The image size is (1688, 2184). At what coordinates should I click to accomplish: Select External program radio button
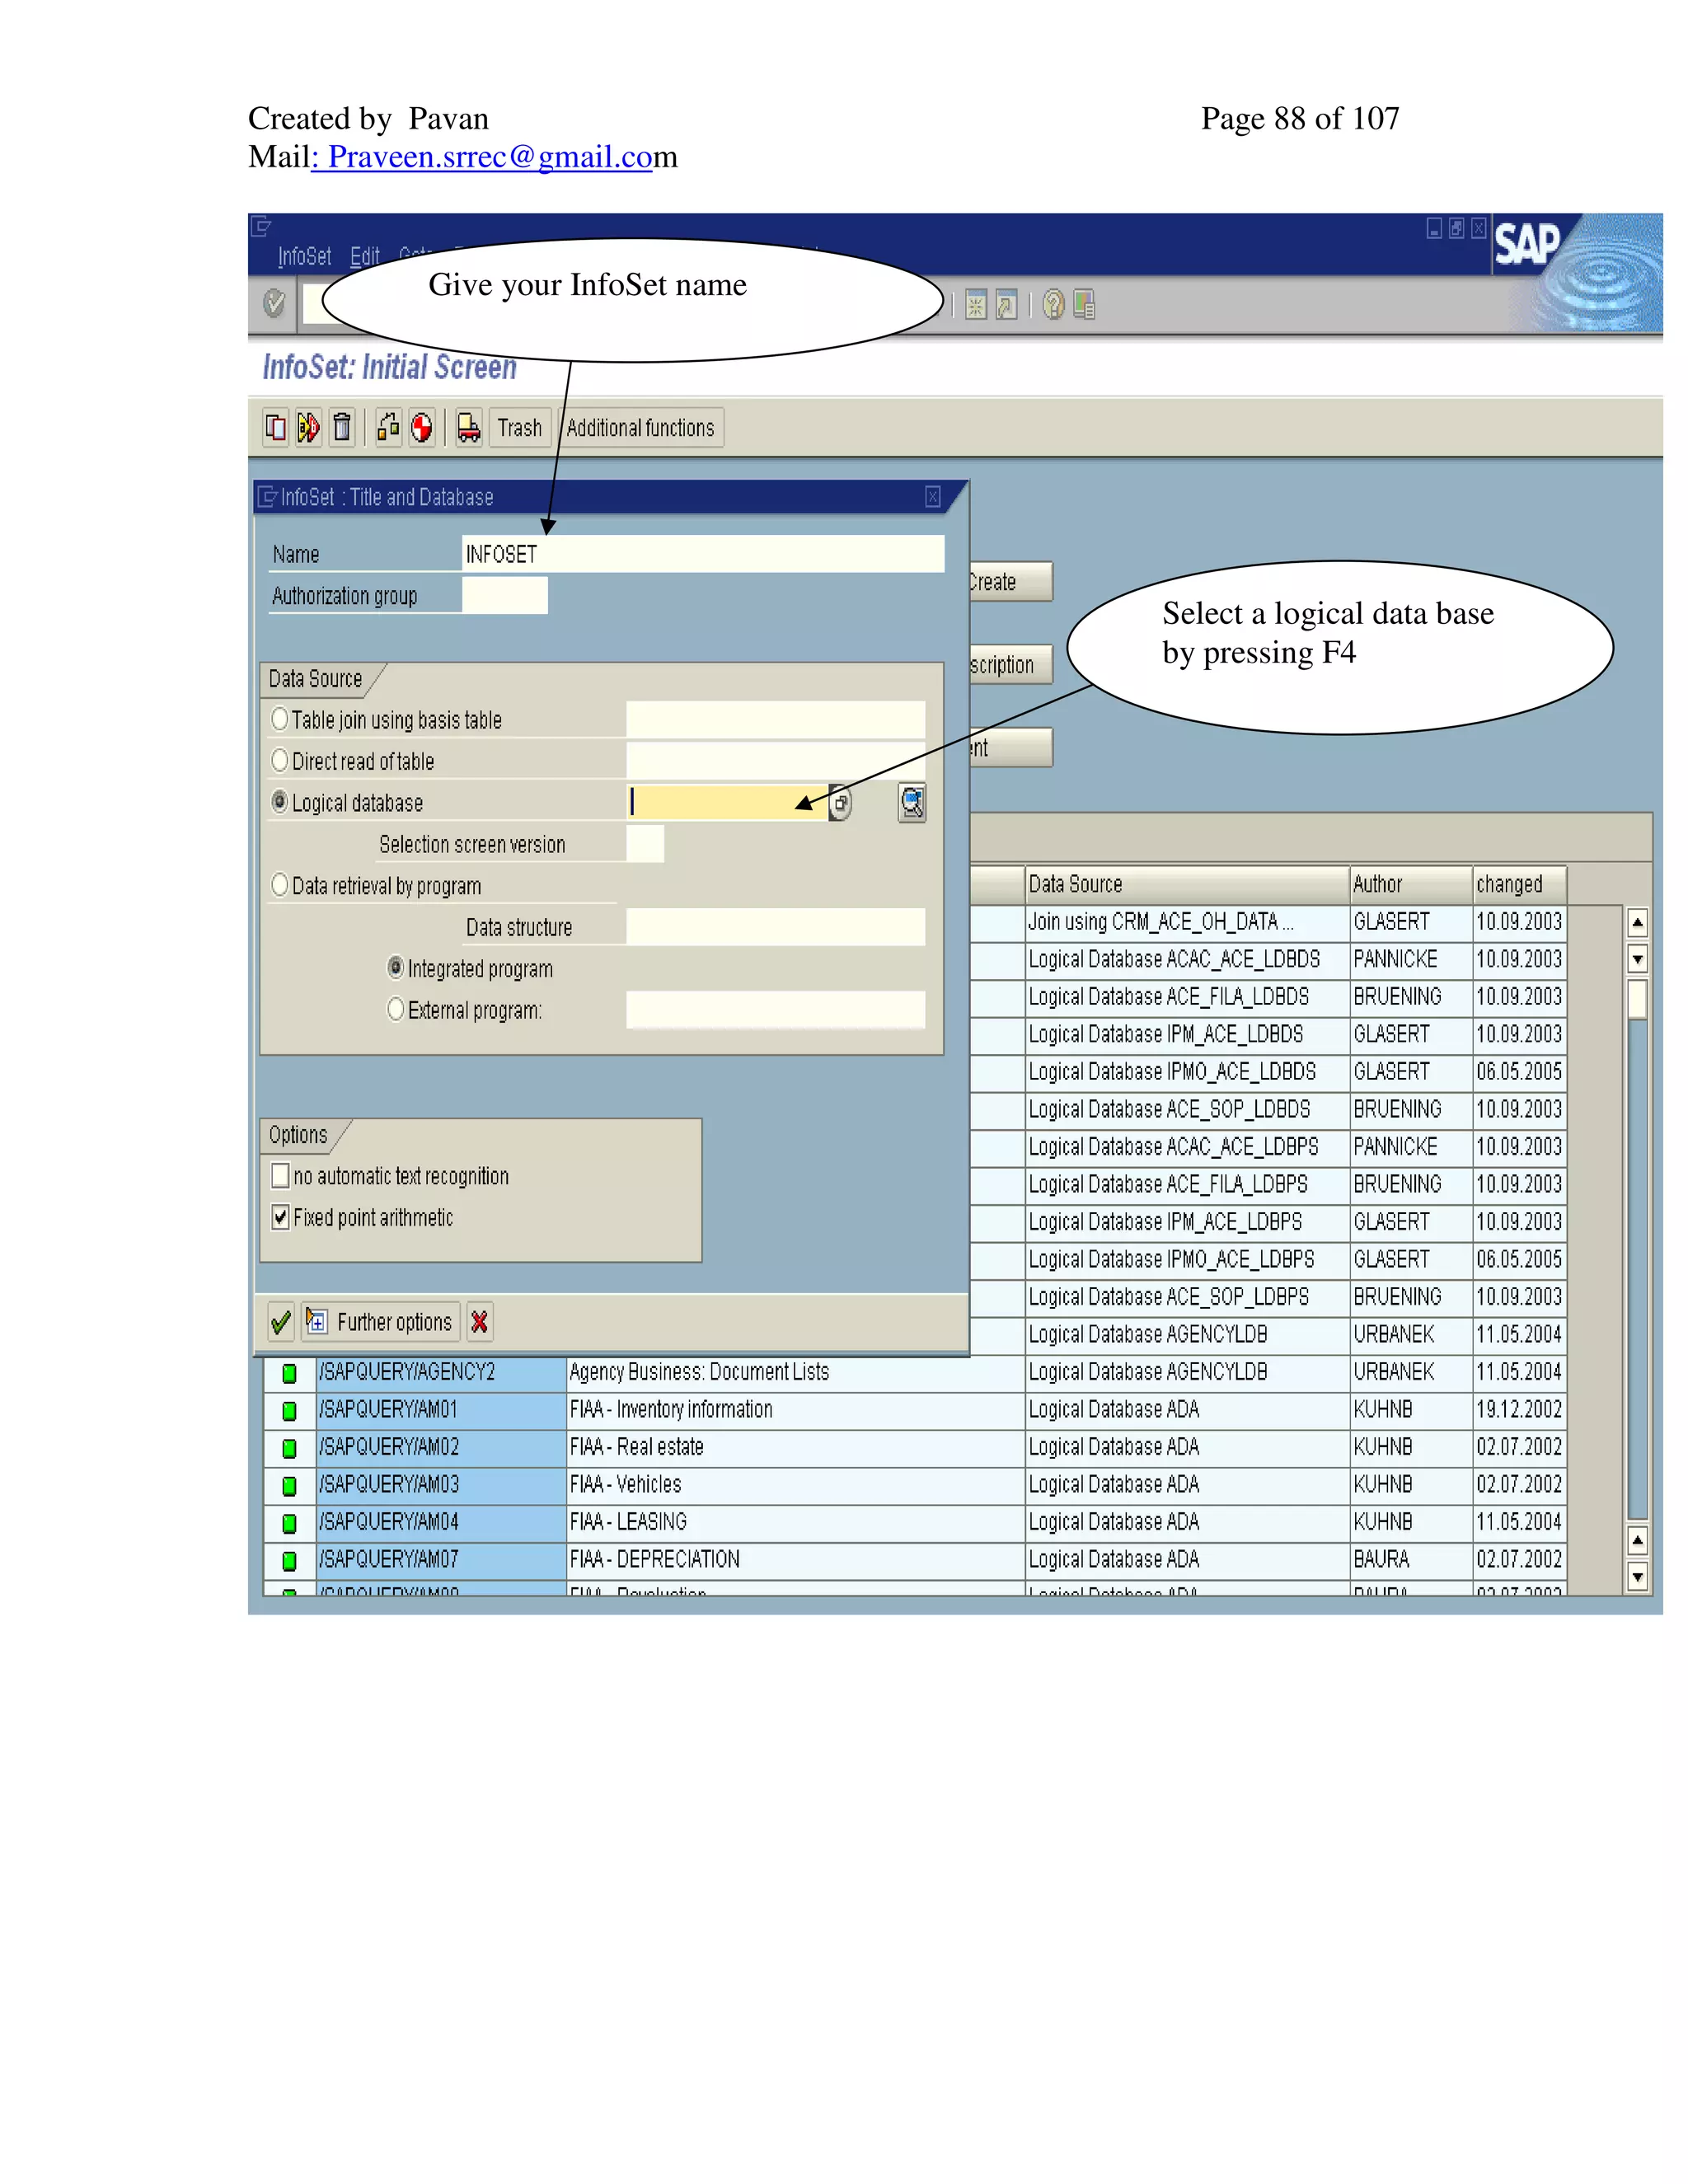(396, 1009)
